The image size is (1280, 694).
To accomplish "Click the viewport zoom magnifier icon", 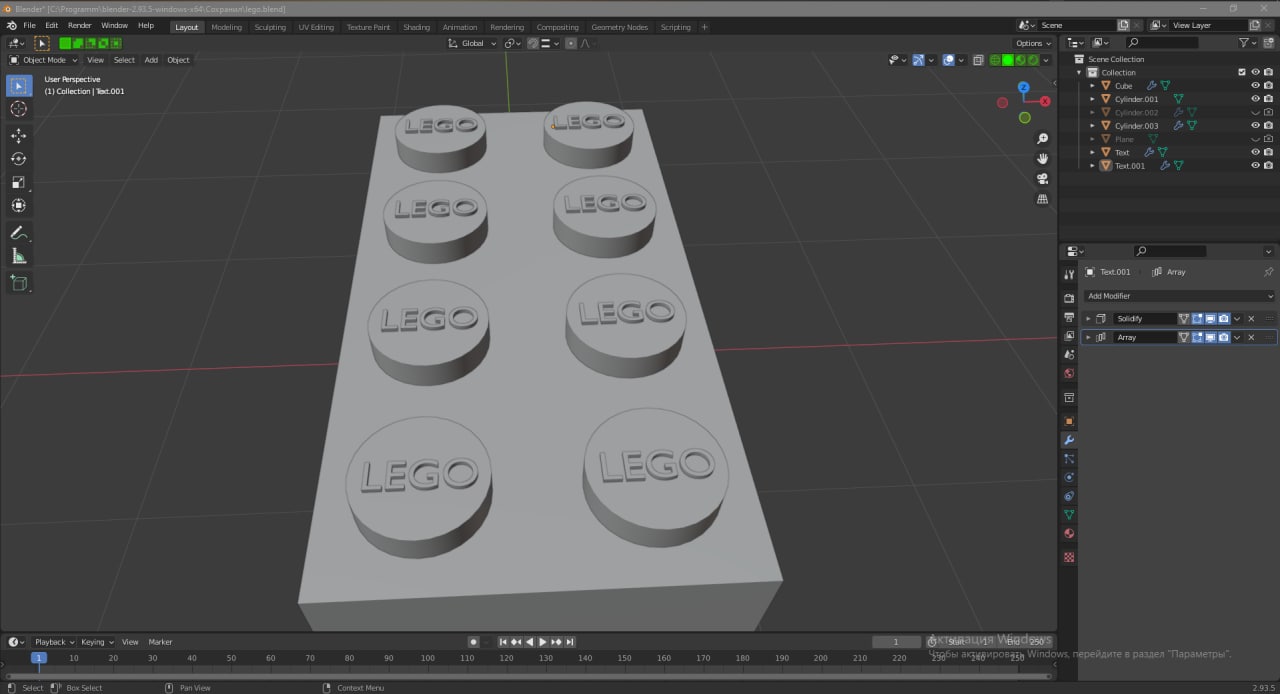I will 1042,138.
